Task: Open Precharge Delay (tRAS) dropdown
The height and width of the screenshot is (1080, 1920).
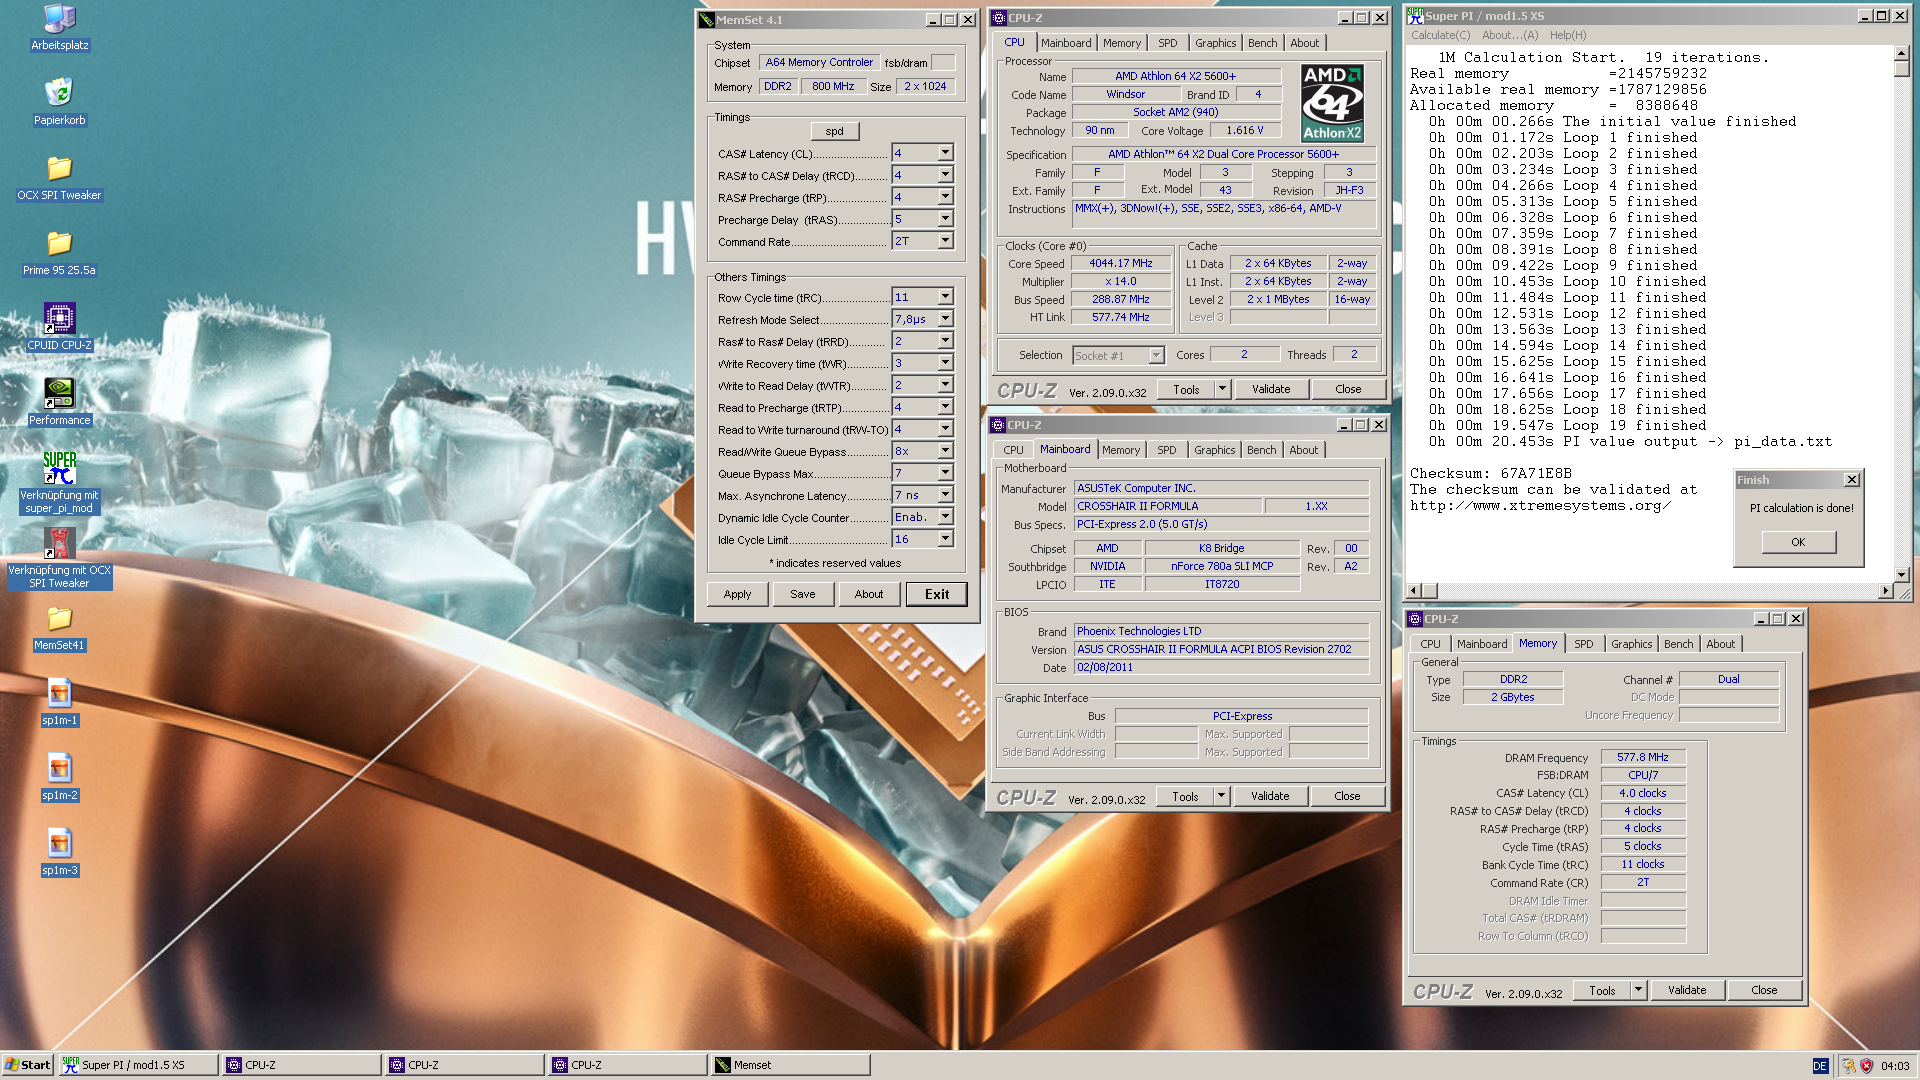Action: point(945,219)
